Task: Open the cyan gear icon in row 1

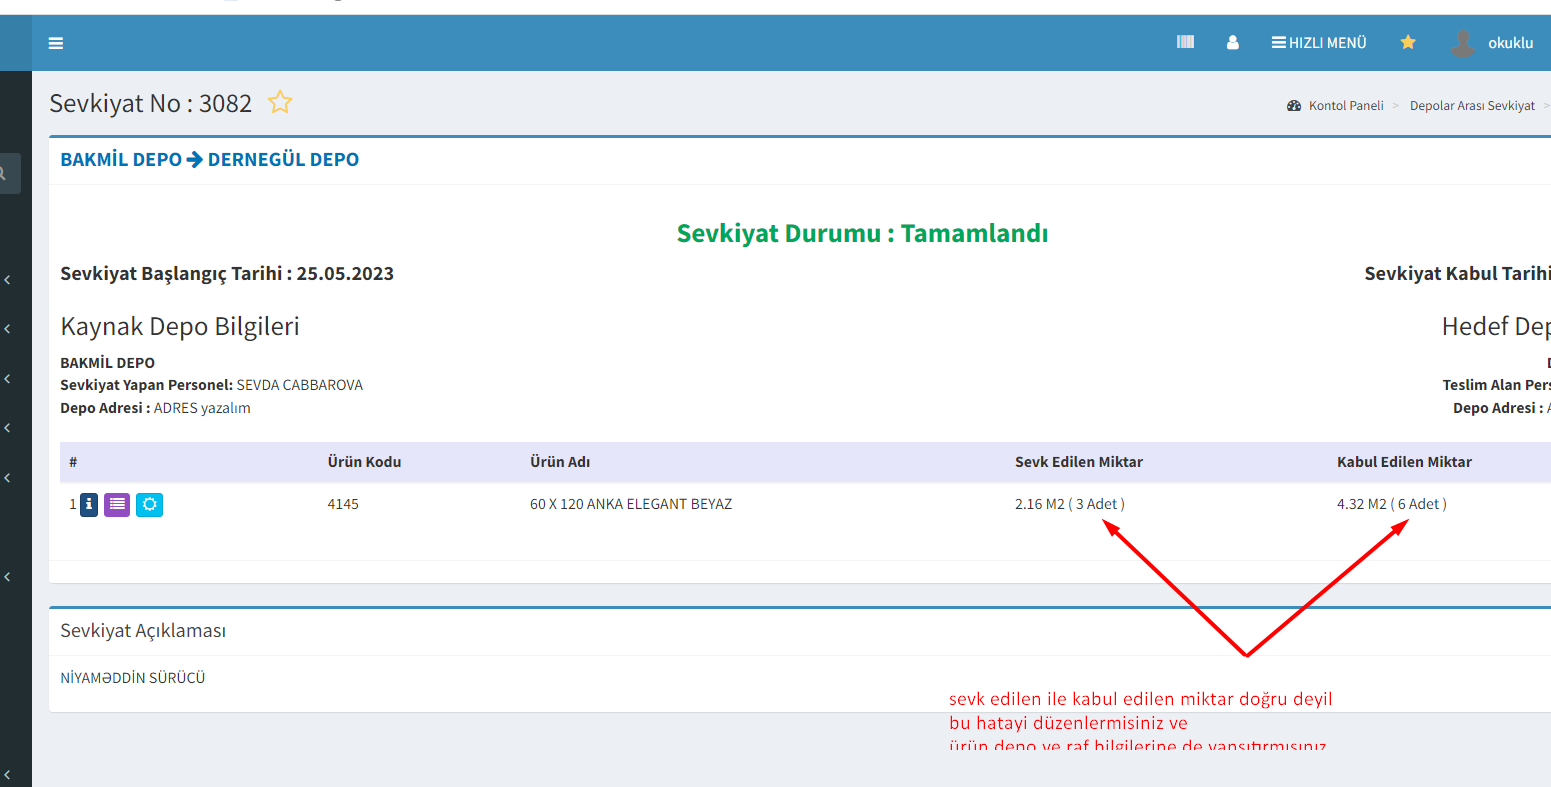Action: tap(149, 505)
